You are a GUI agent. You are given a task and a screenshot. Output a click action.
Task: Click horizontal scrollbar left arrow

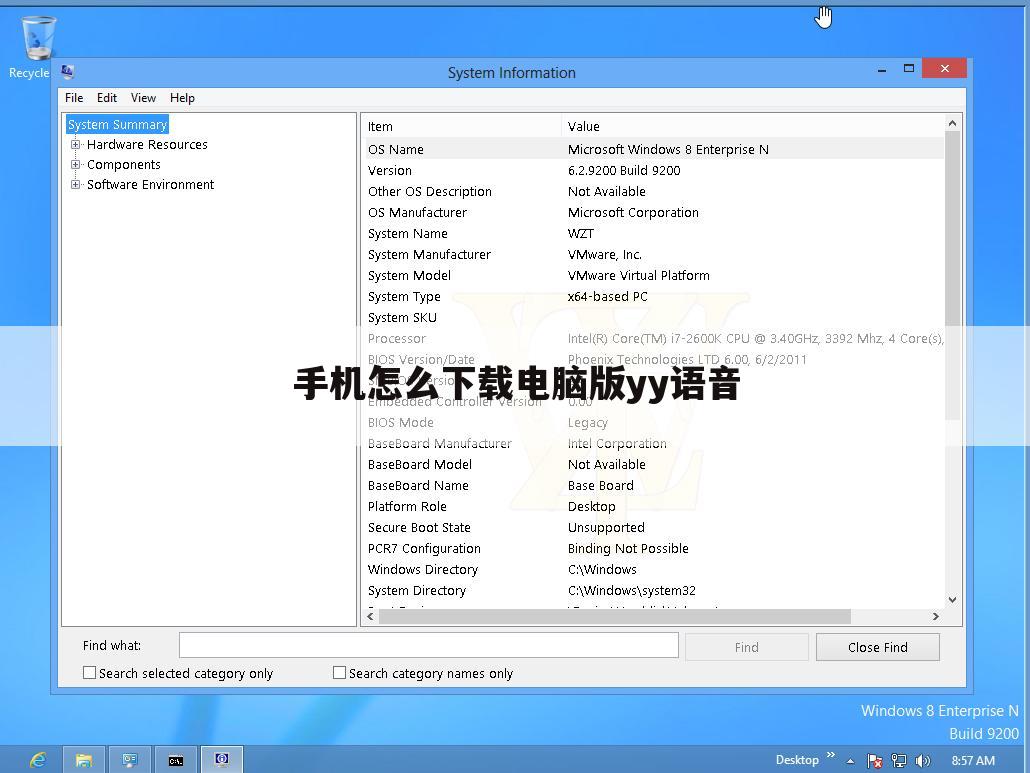(370, 616)
